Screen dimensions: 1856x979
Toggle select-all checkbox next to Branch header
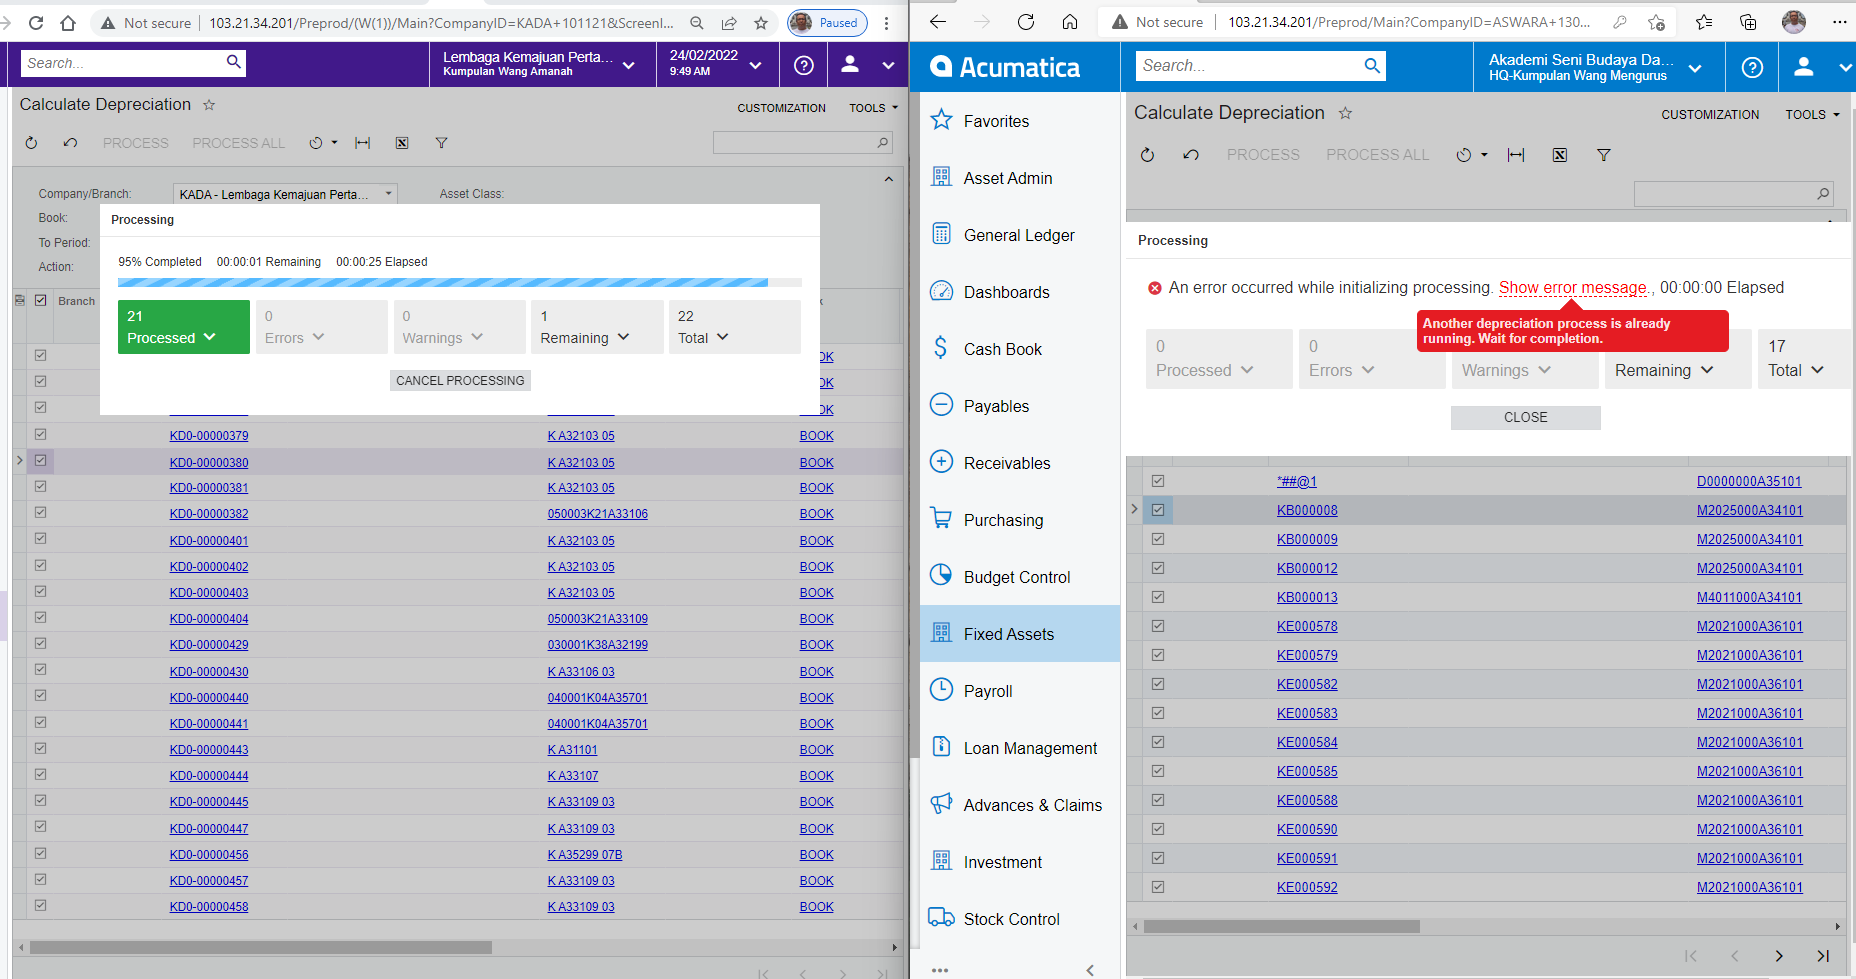pyautogui.click(x=41, y=300)
